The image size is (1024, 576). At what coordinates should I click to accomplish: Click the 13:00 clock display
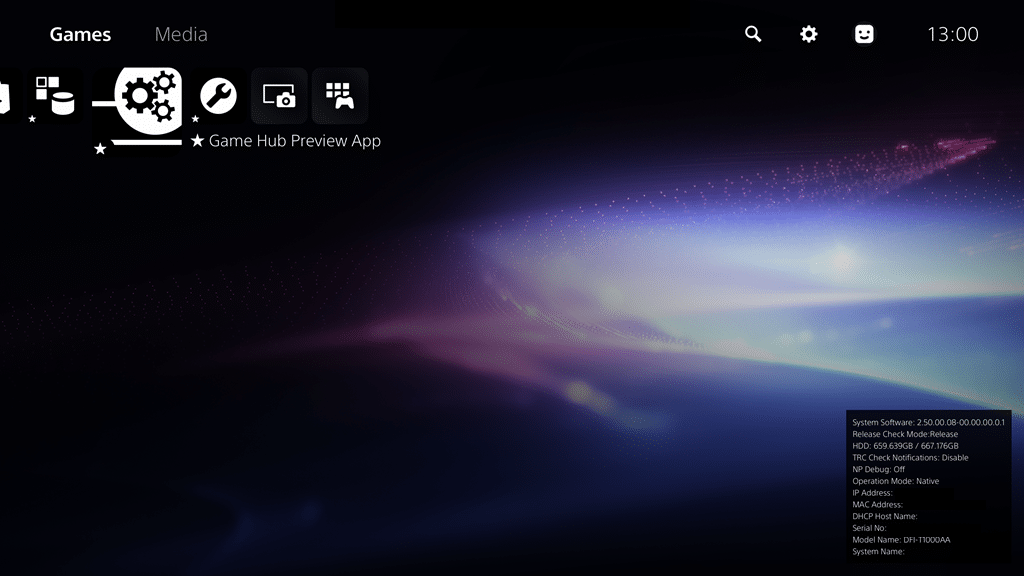(953, 34)
